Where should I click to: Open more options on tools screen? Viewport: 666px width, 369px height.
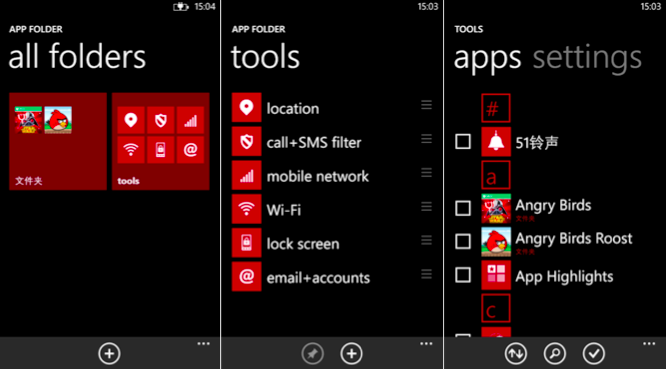click(x=426, y=344)
